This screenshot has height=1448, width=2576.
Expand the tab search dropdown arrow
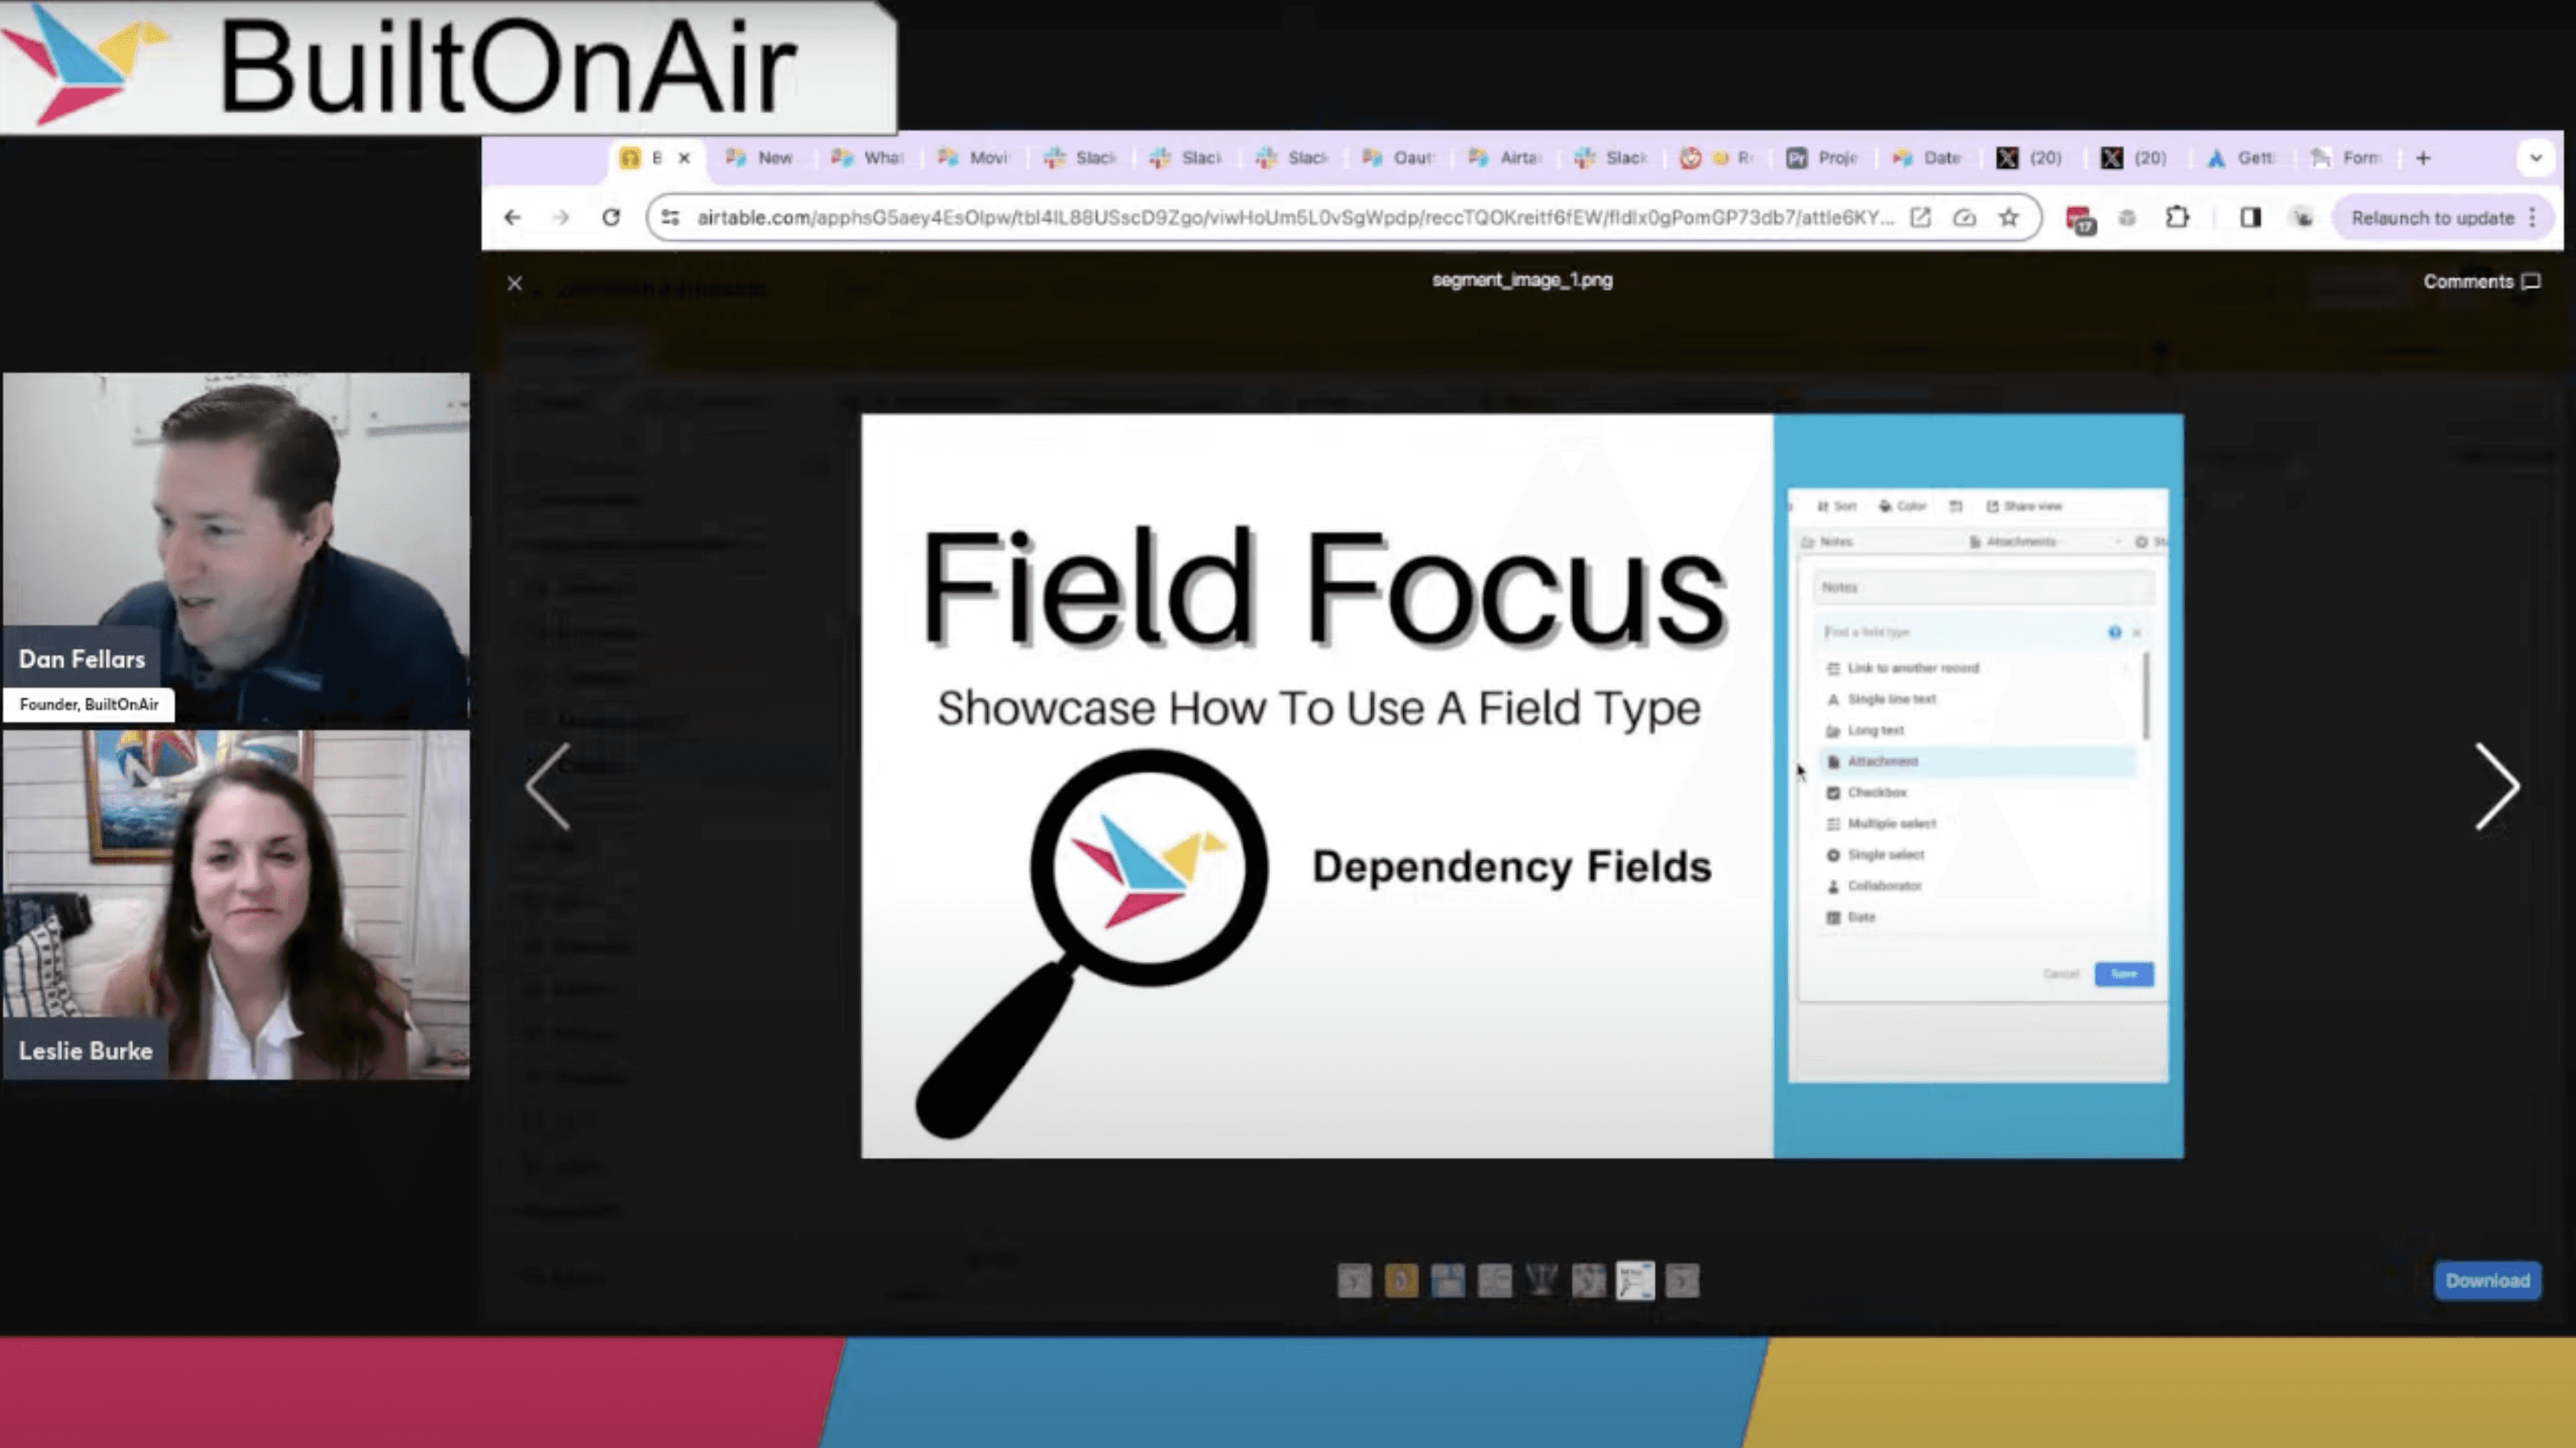point(2535,158)
